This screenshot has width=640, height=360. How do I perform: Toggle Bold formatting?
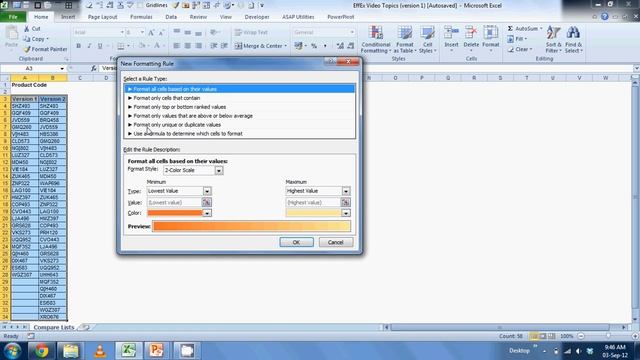(x=78, y=46)
